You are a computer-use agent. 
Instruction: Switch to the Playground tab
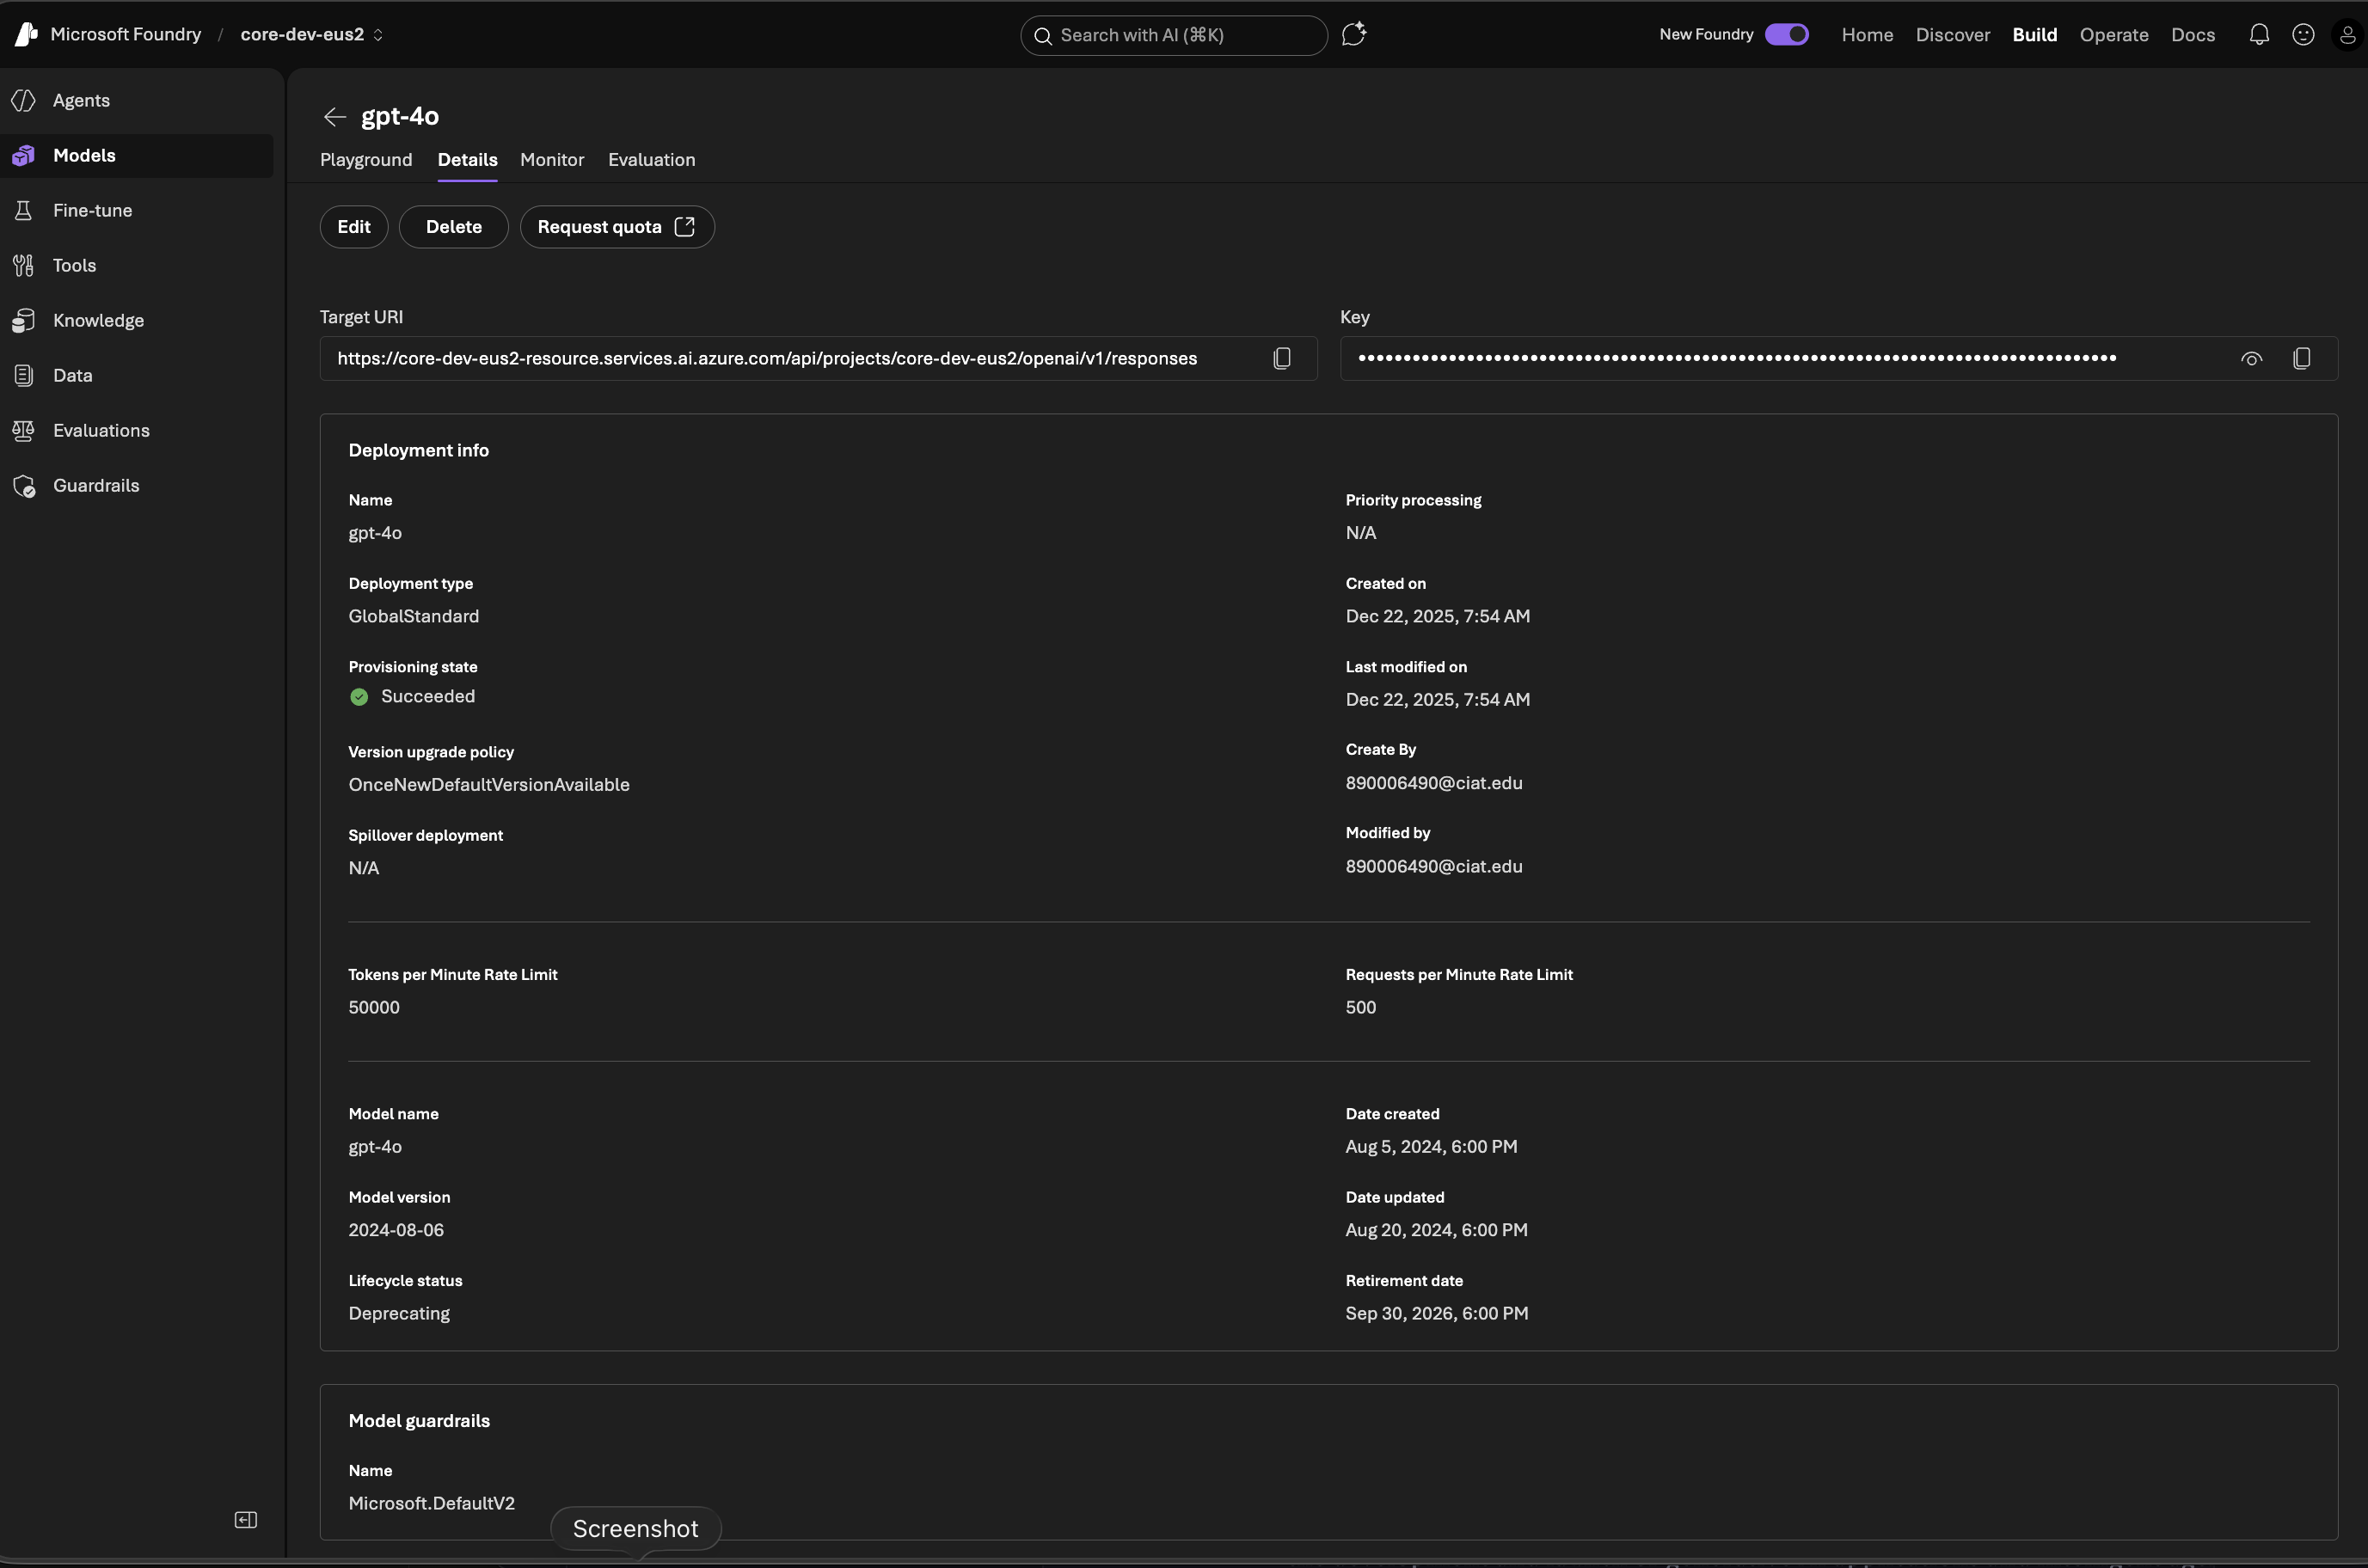366,160
